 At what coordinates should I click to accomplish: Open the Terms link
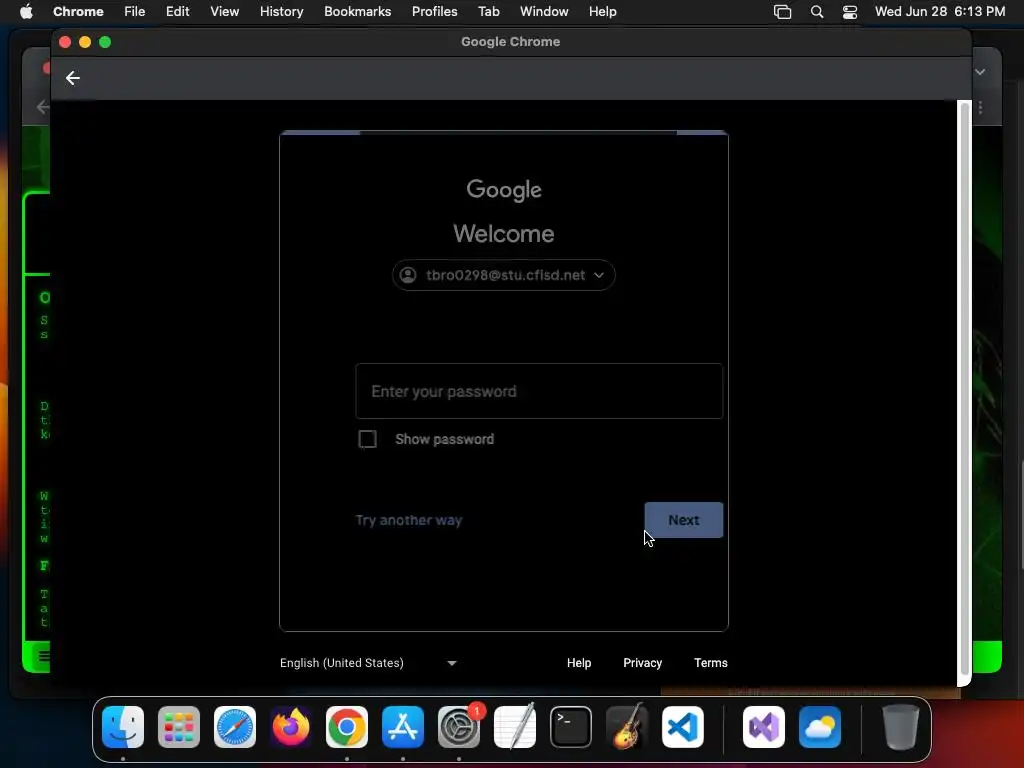[711, 663]
